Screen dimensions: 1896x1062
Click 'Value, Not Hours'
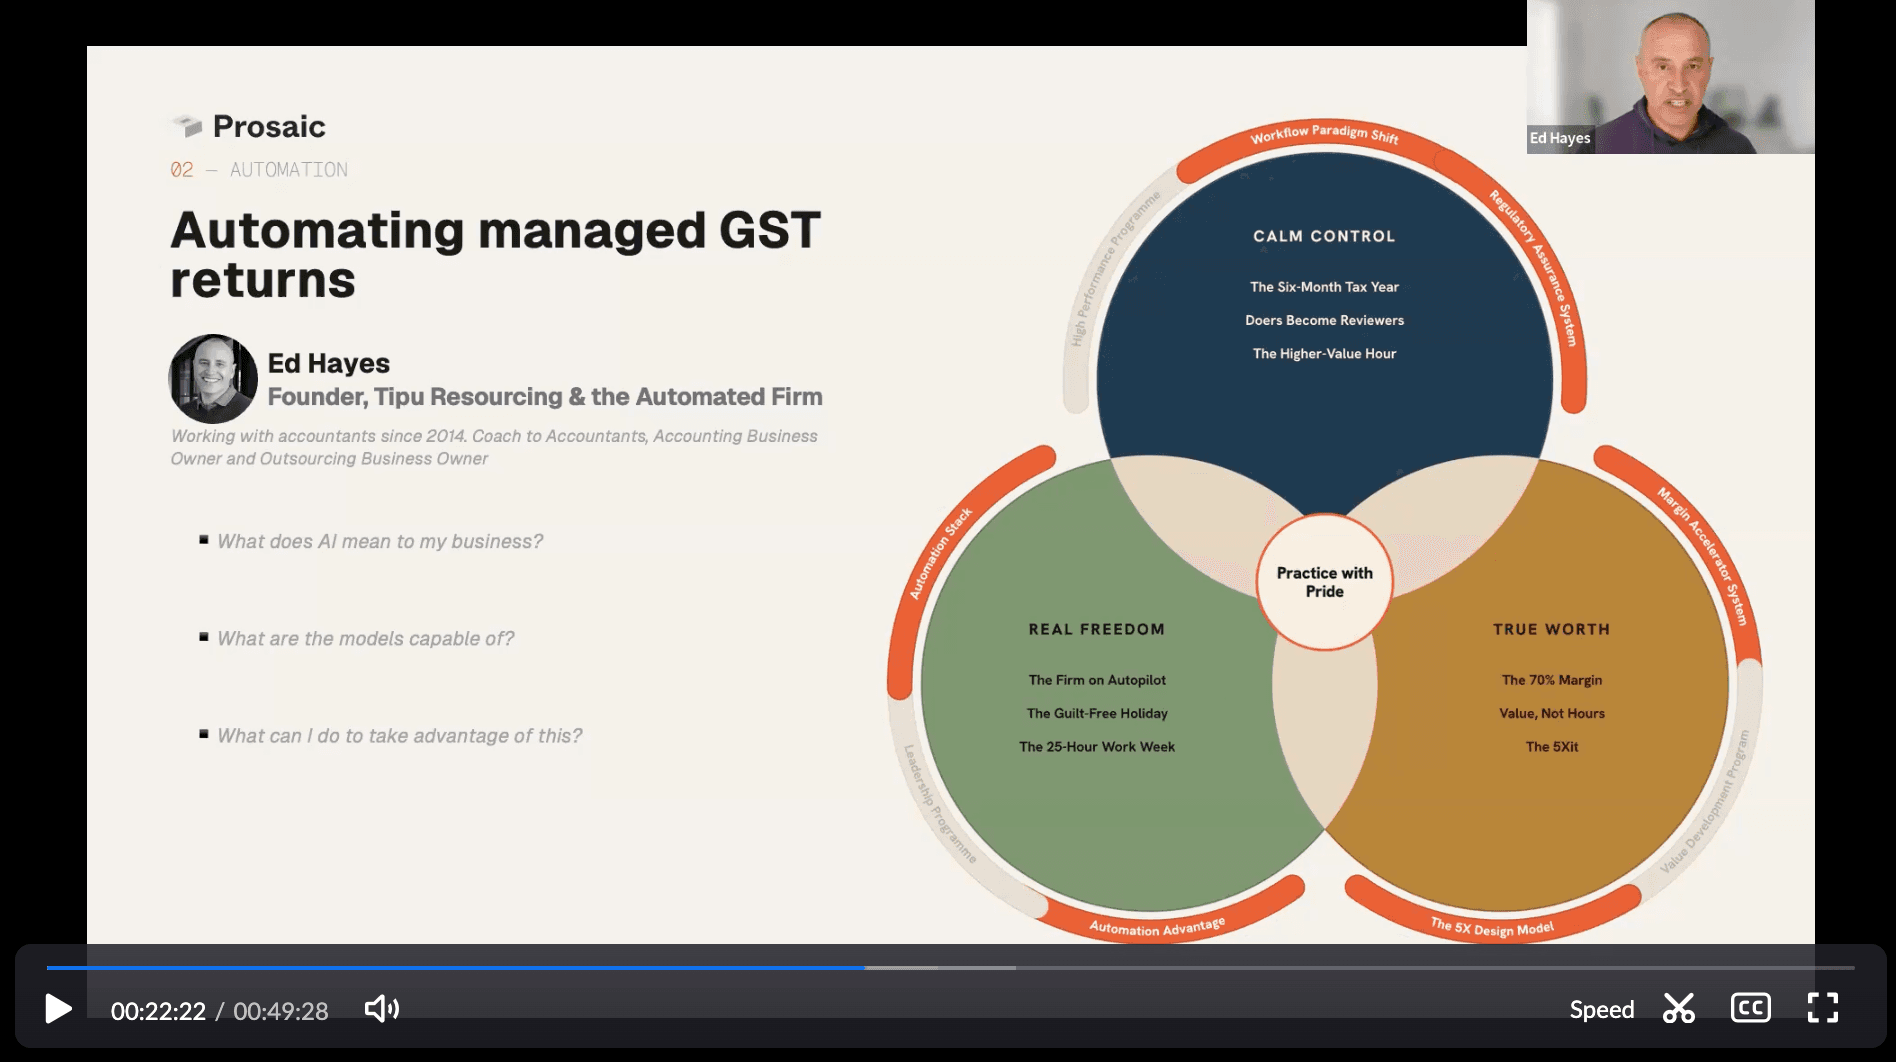(x=1551, y=713)
